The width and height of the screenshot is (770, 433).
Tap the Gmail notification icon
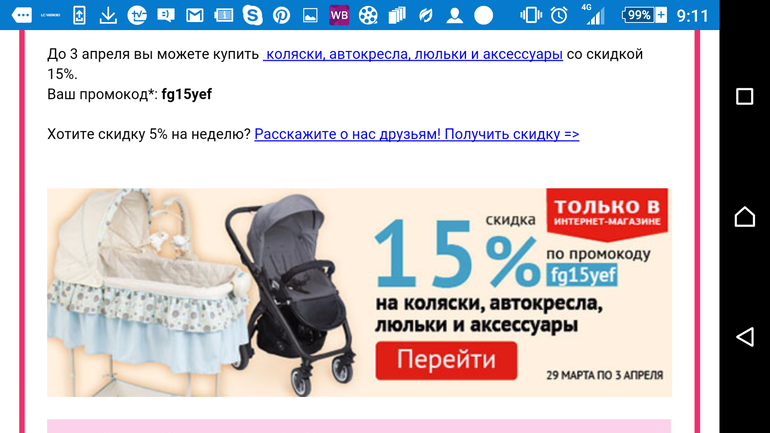pos(194,15)
